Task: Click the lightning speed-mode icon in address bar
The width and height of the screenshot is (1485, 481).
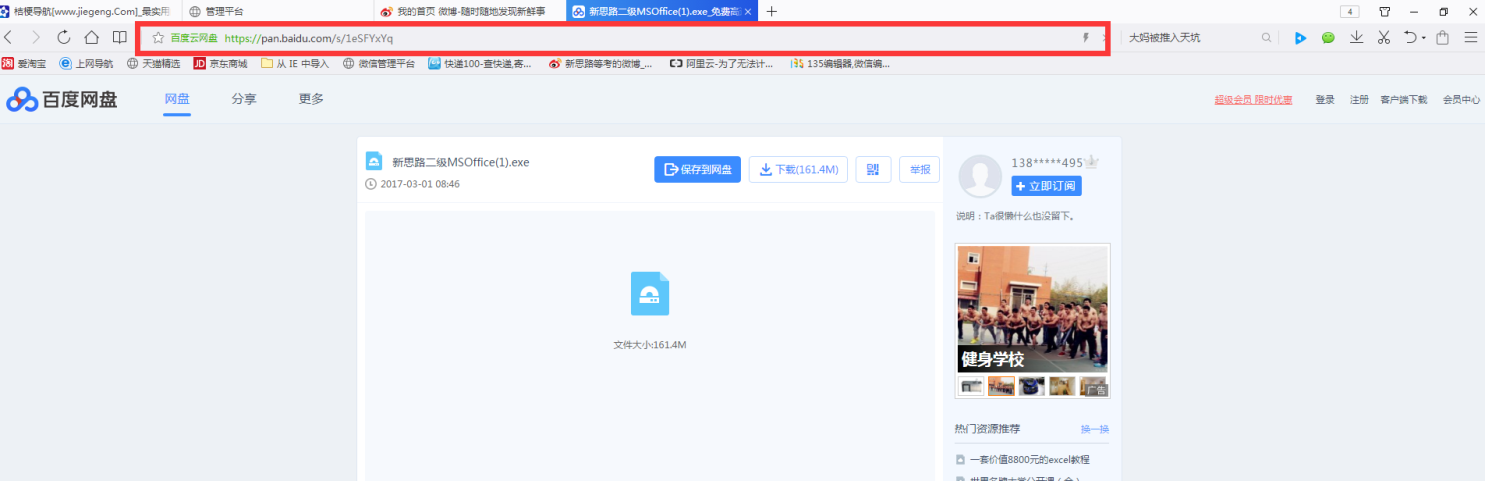Action: 1086,38
